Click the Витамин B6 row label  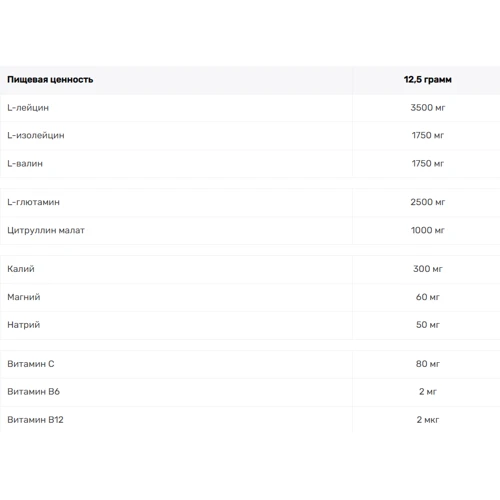click(x=33, y=392)
